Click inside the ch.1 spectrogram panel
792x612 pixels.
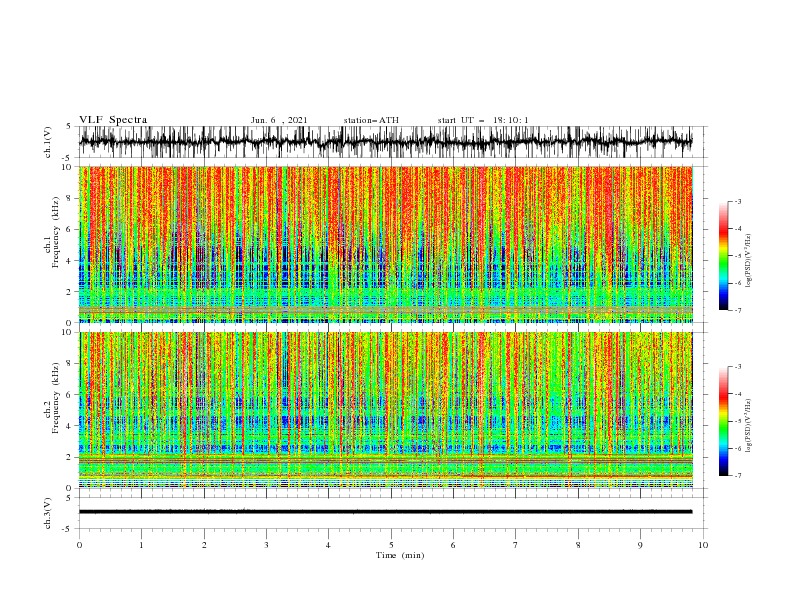[385, 244]
